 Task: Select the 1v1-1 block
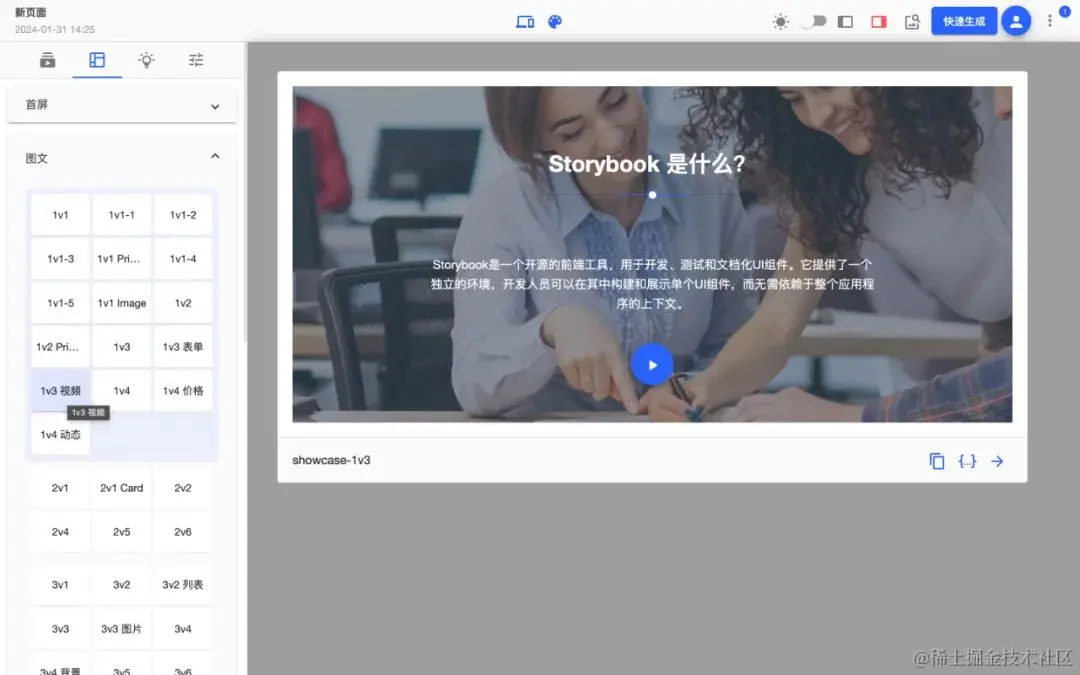pyautogui.click(x=122, y=215)
